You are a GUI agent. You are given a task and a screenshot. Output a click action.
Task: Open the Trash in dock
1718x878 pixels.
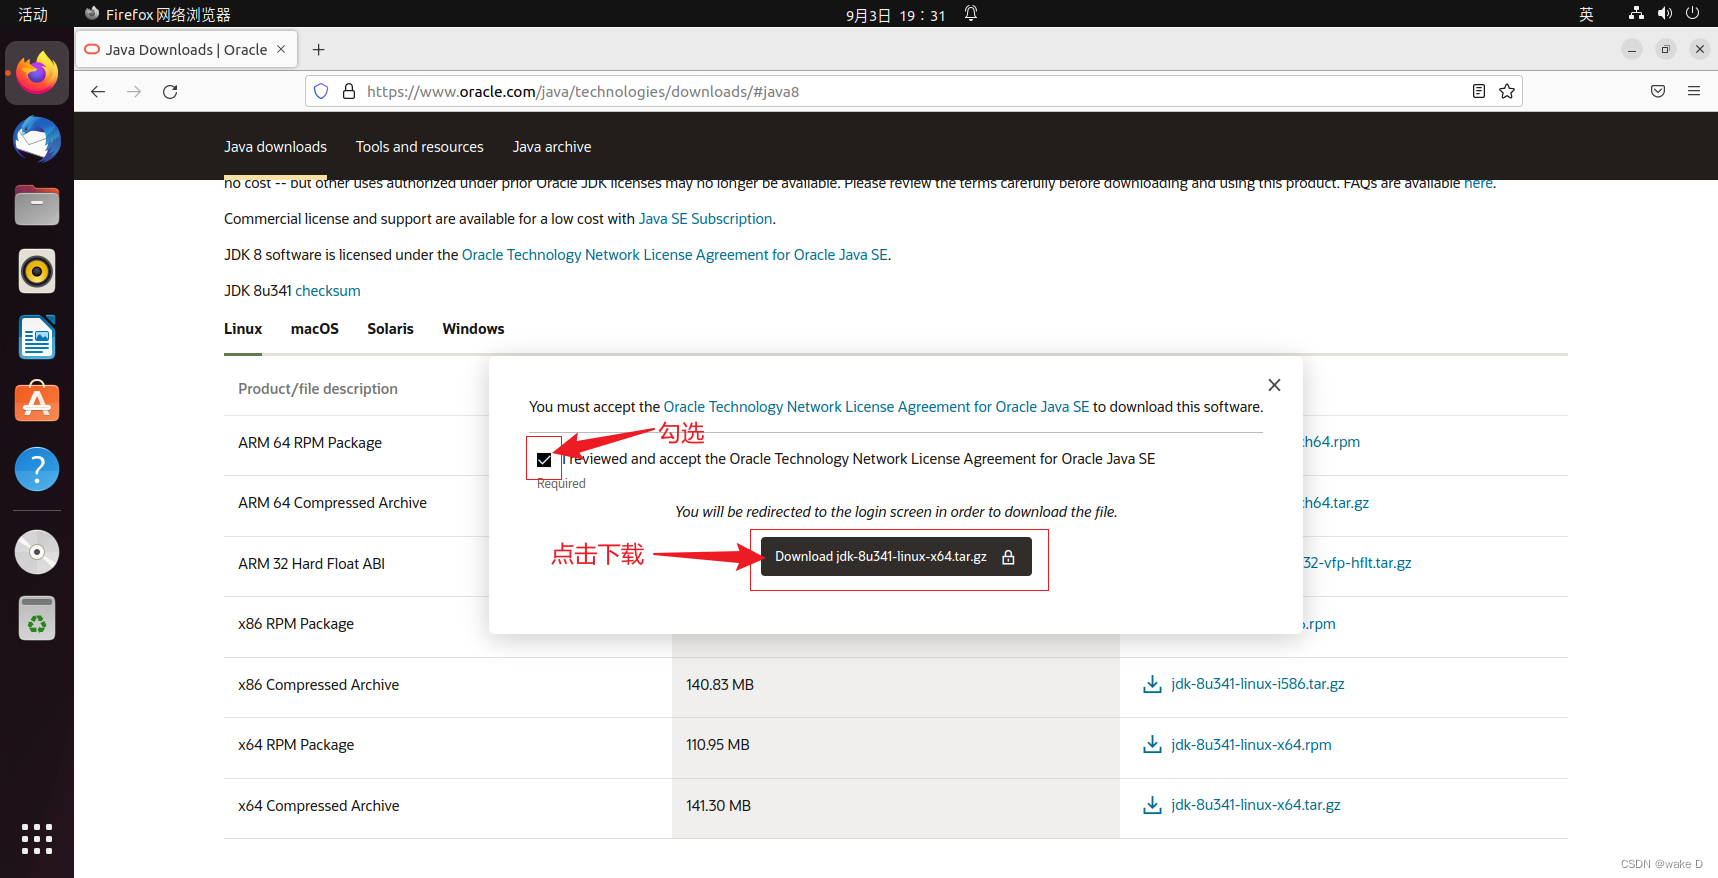pyautogui.click(x=37, y=618)
